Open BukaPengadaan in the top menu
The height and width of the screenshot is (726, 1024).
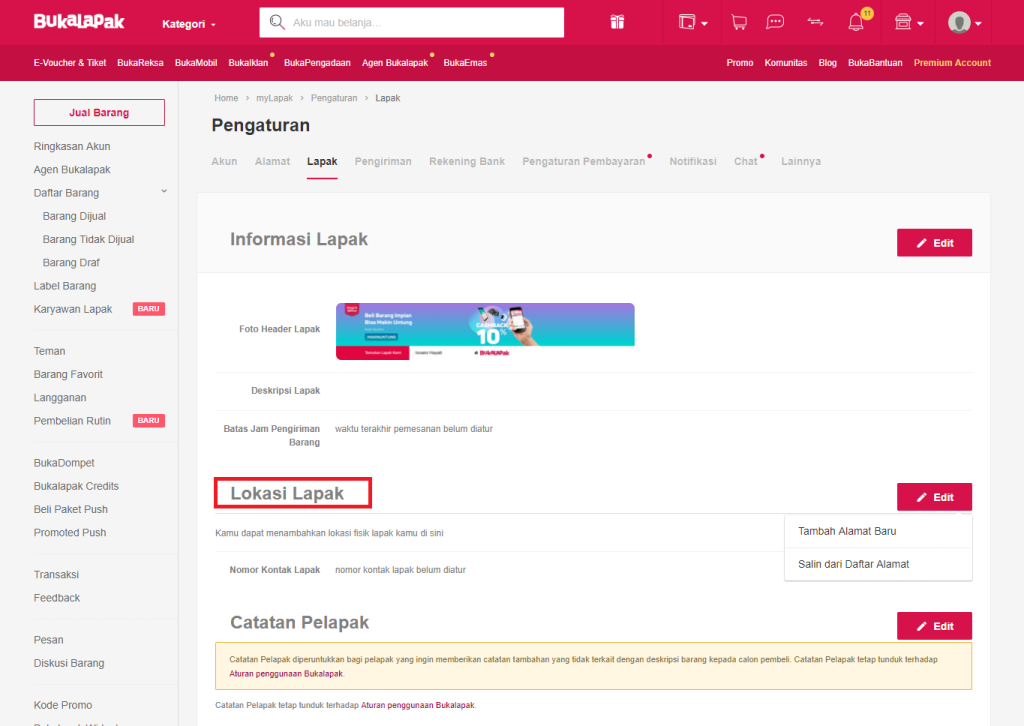(x=317, y=63)
